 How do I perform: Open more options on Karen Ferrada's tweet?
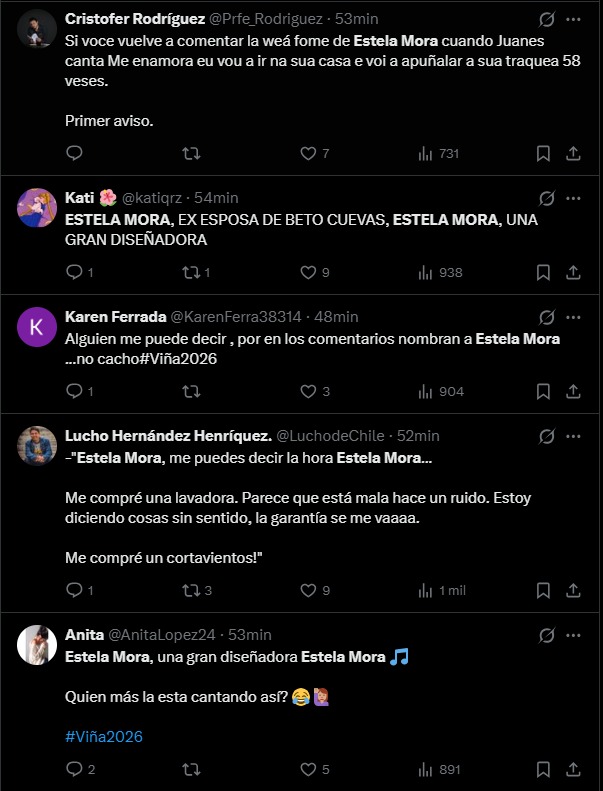[x=573, y=317]
